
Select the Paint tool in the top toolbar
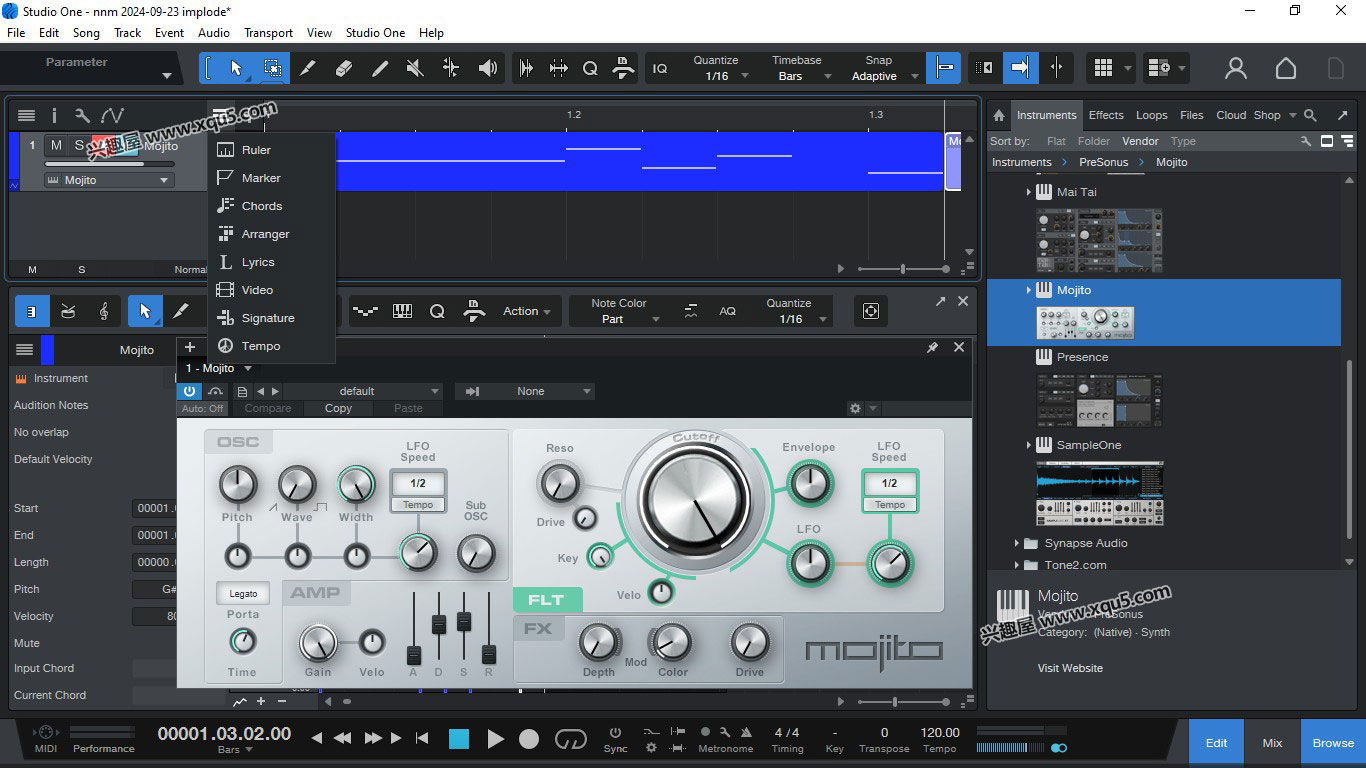click(x=380, y=68)
